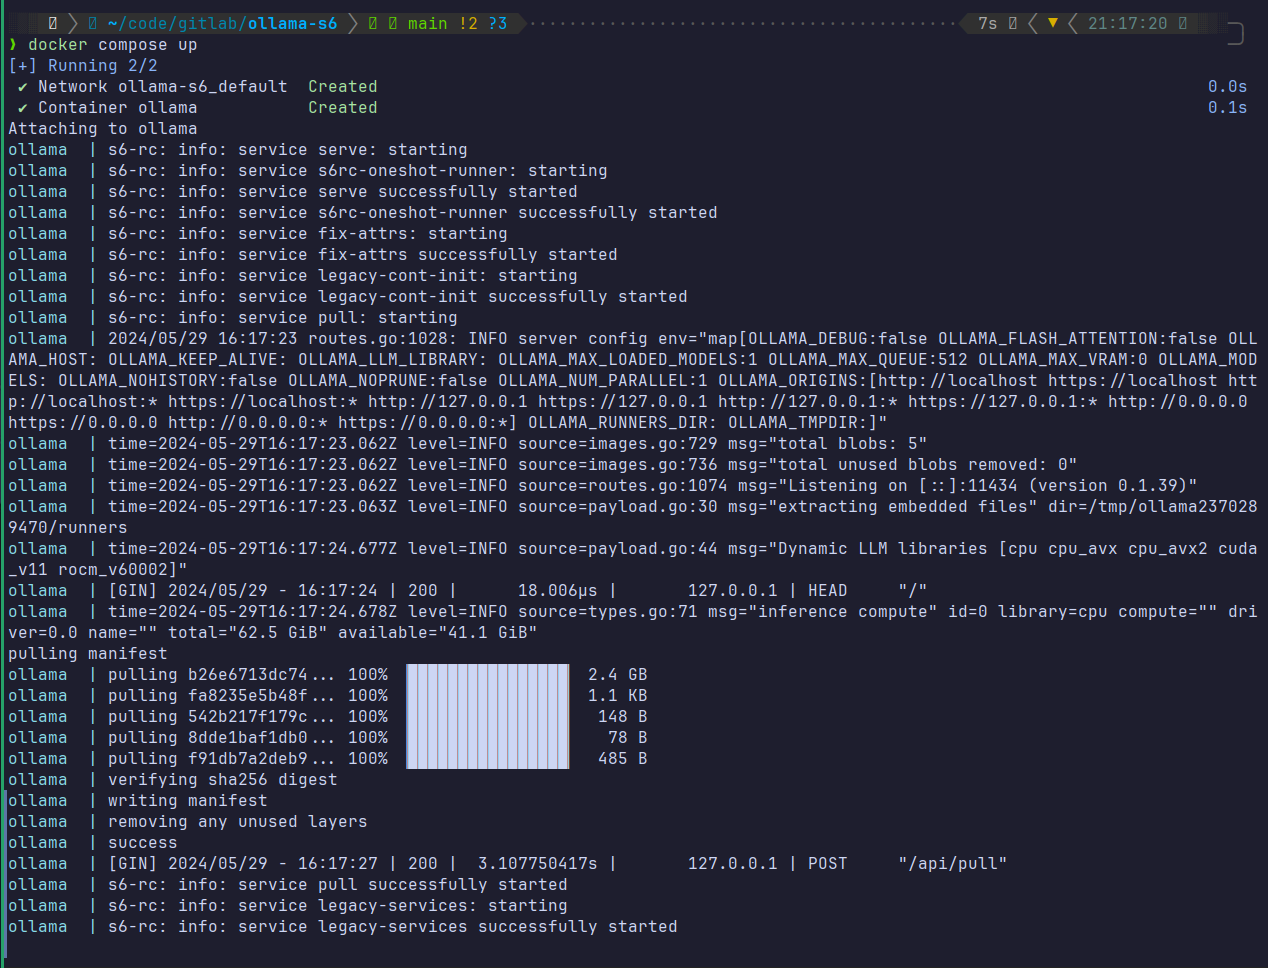The height and width of the screenshot is (968, 1268).
Task: Click the 'removing any unused layers' line
Action: pos(238,822)
